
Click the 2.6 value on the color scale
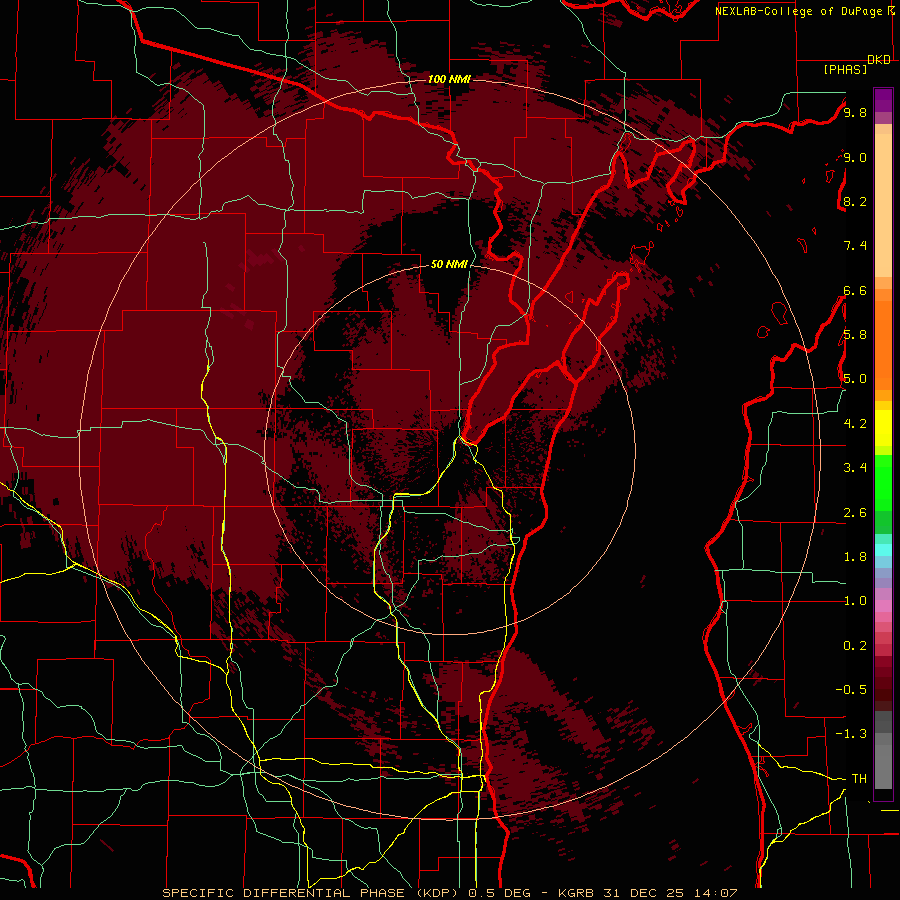coord(855,513)
